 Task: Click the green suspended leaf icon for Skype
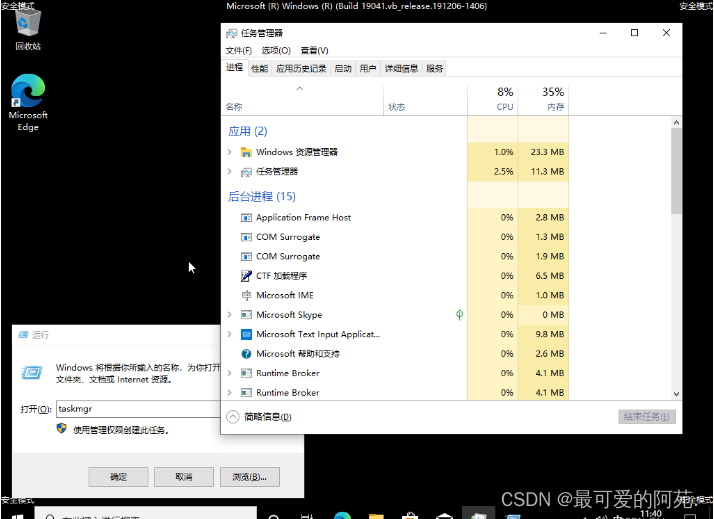click(x=459, y=315)
